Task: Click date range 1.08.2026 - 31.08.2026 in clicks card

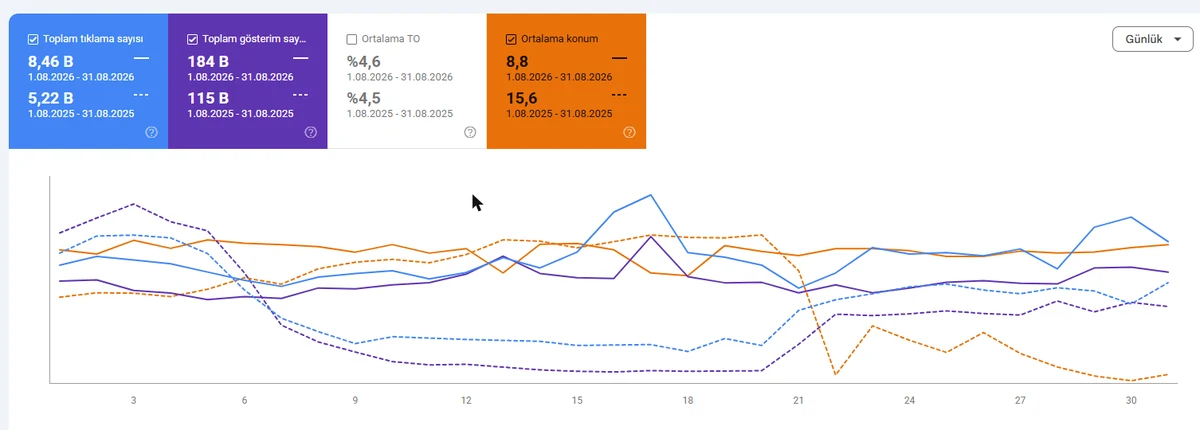Action: (81, 76)
